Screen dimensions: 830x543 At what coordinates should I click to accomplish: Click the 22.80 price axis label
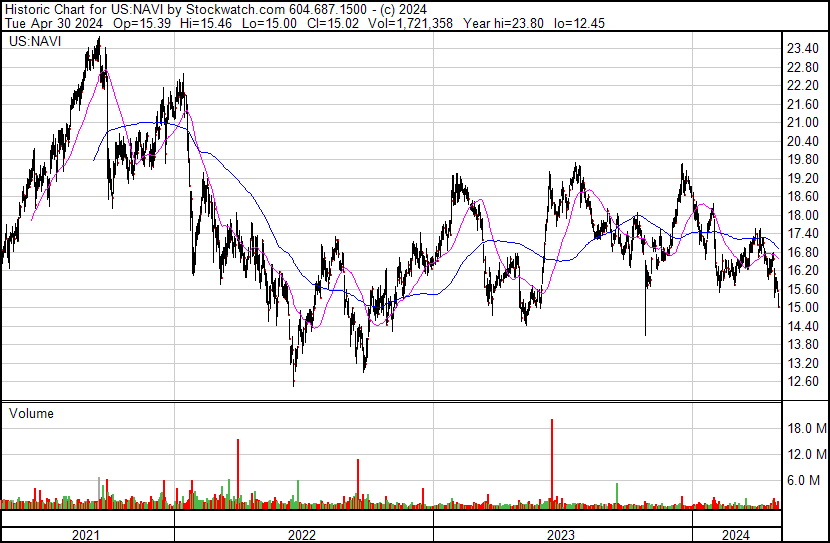803,67
